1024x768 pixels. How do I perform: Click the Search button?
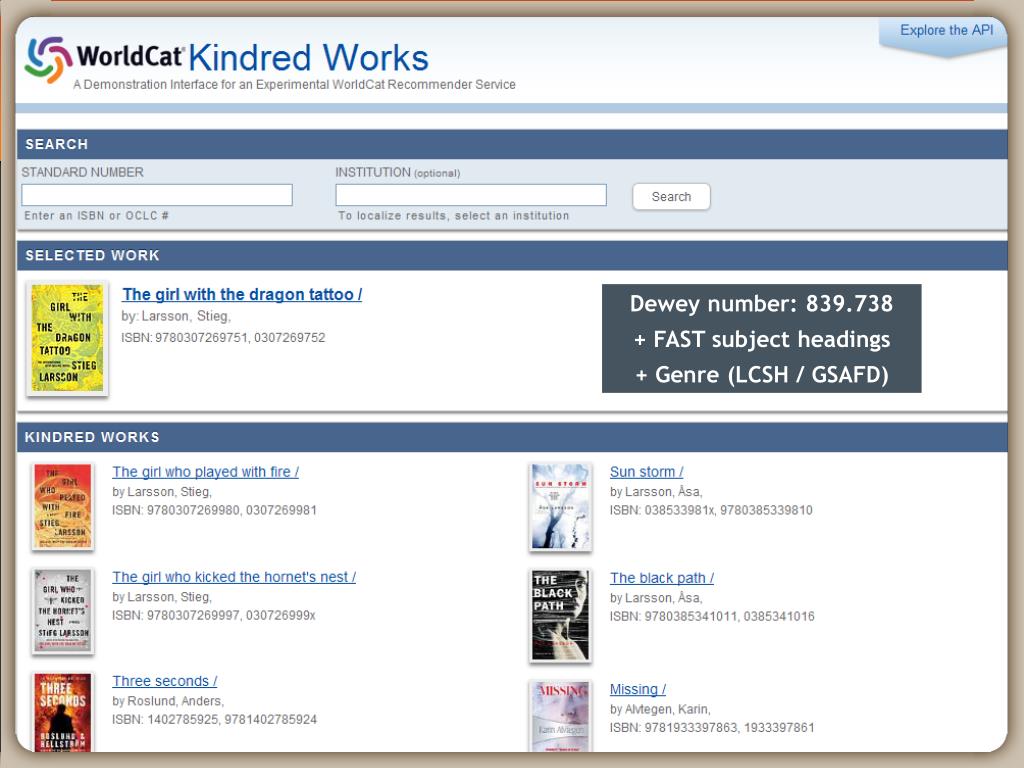(x=671, y=197)
